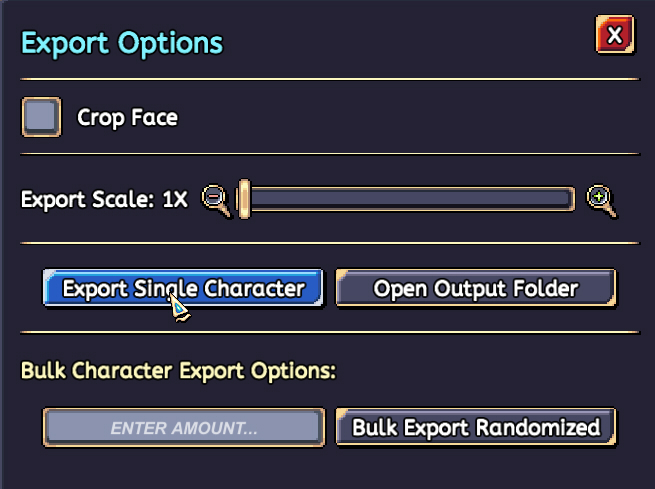Click the Bulk Character Export Options heading
Image resolution: width=655 pixels, height=489 pixels.
[x=178, y=370]
